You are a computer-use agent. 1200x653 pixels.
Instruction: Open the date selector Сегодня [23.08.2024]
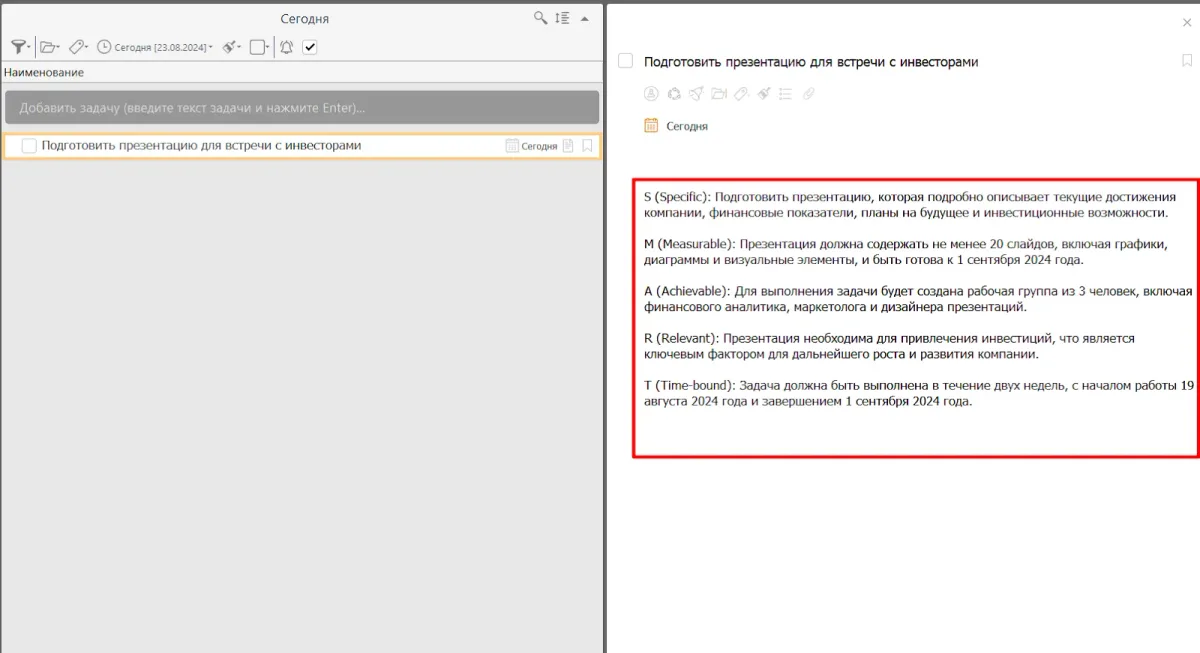tap(155, 47)
